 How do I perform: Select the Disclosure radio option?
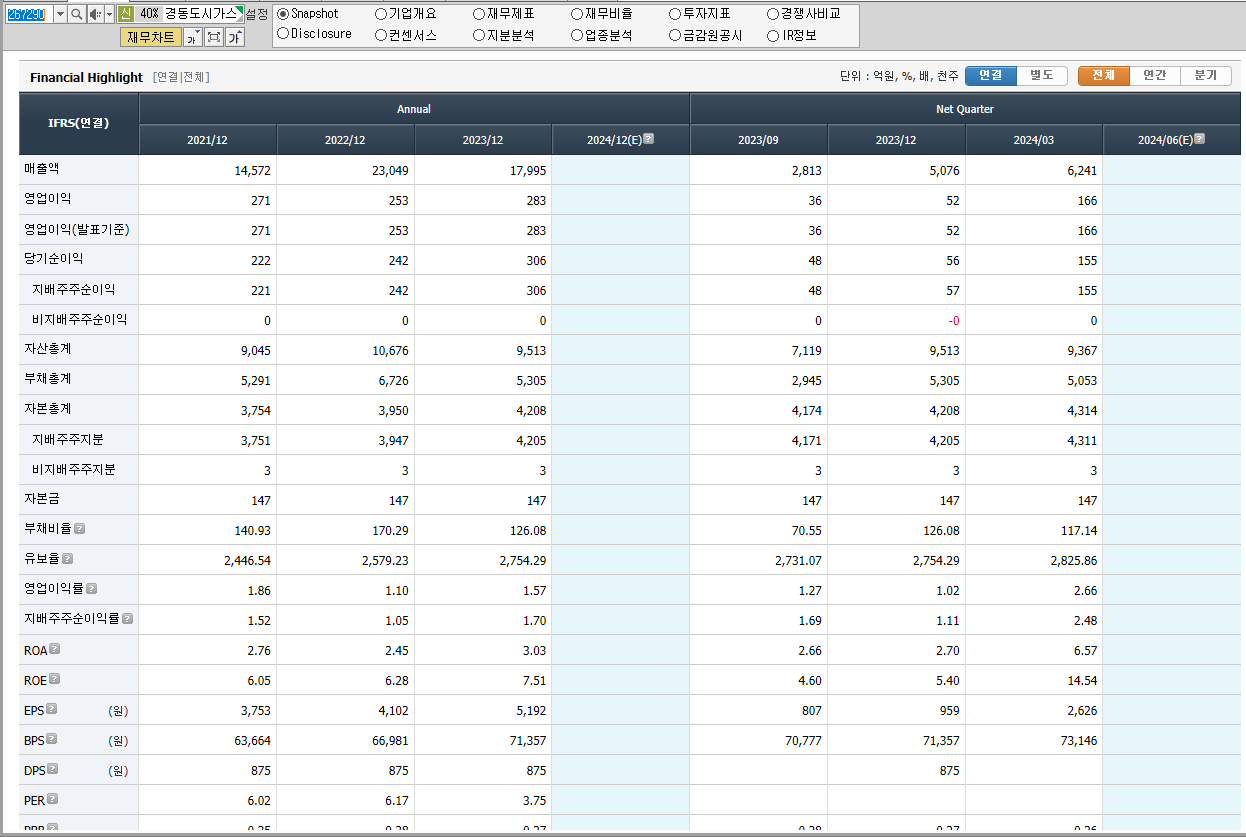click(283, 34)
